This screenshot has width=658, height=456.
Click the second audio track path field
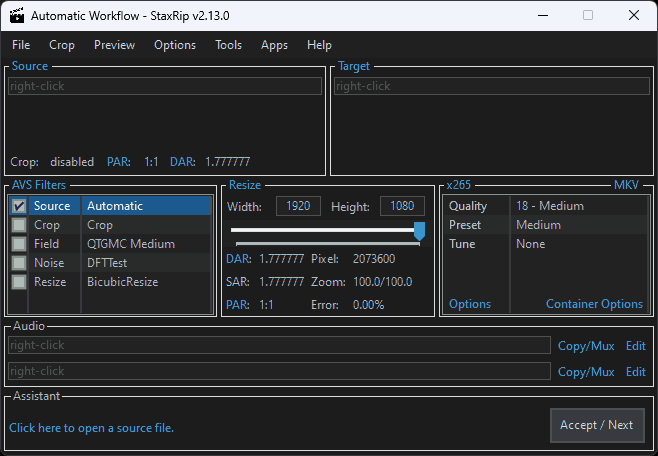tap(279, 371)
